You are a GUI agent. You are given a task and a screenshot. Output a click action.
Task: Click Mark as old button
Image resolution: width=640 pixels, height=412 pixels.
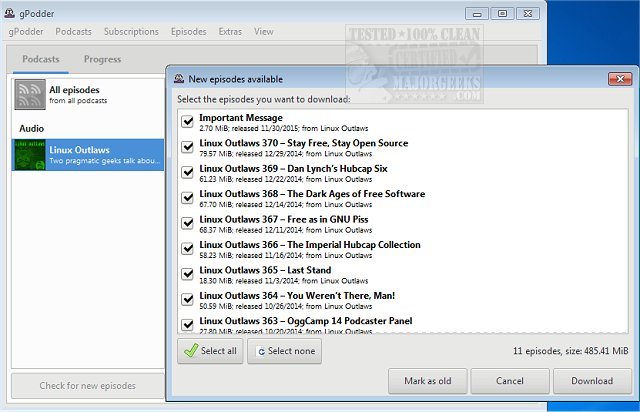click(428, 381)
